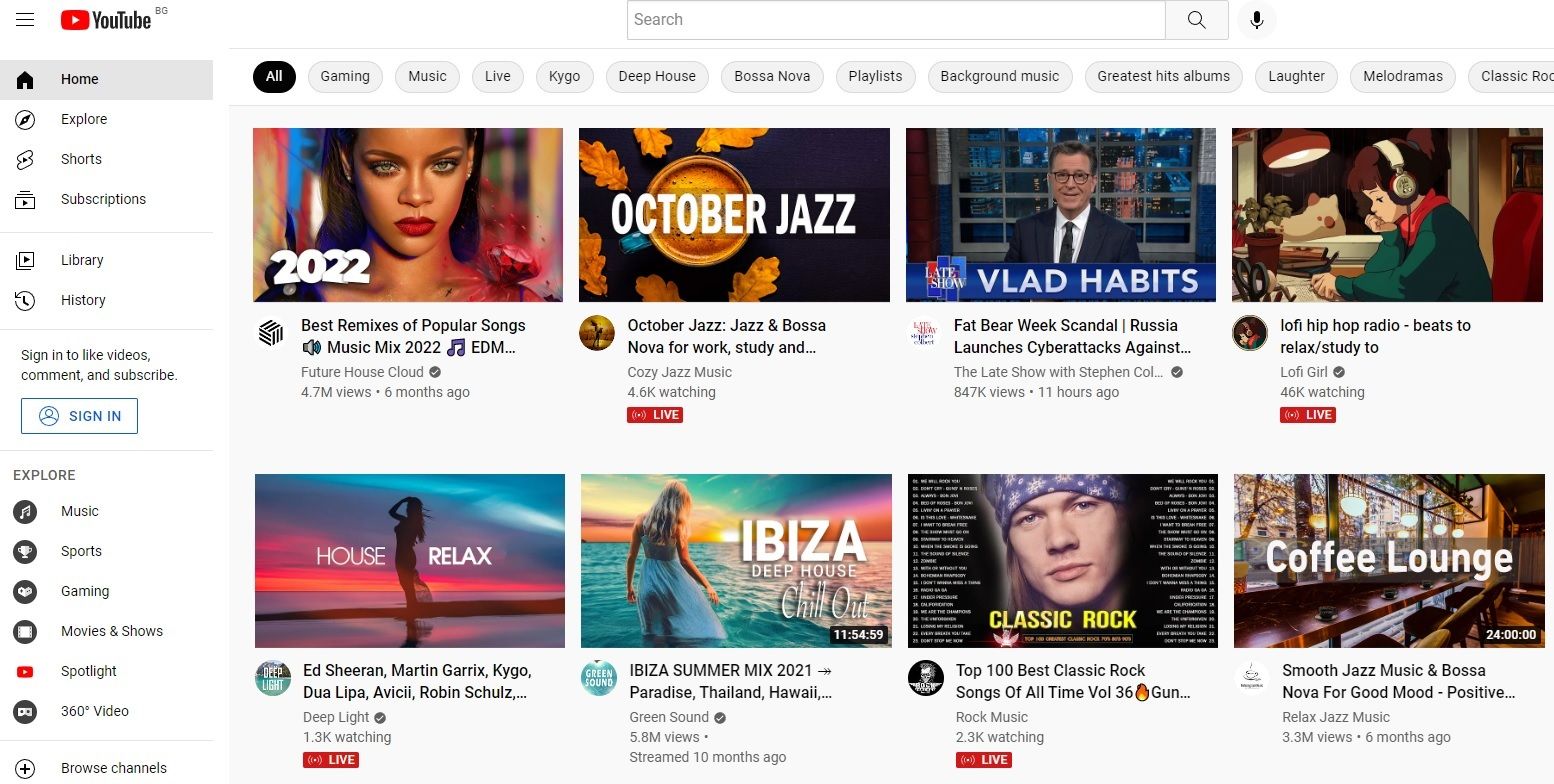1554x784 pixels.
Task: Open 'IBIZA SUMMER MIX 2021' title
Action: coord(731,682)
